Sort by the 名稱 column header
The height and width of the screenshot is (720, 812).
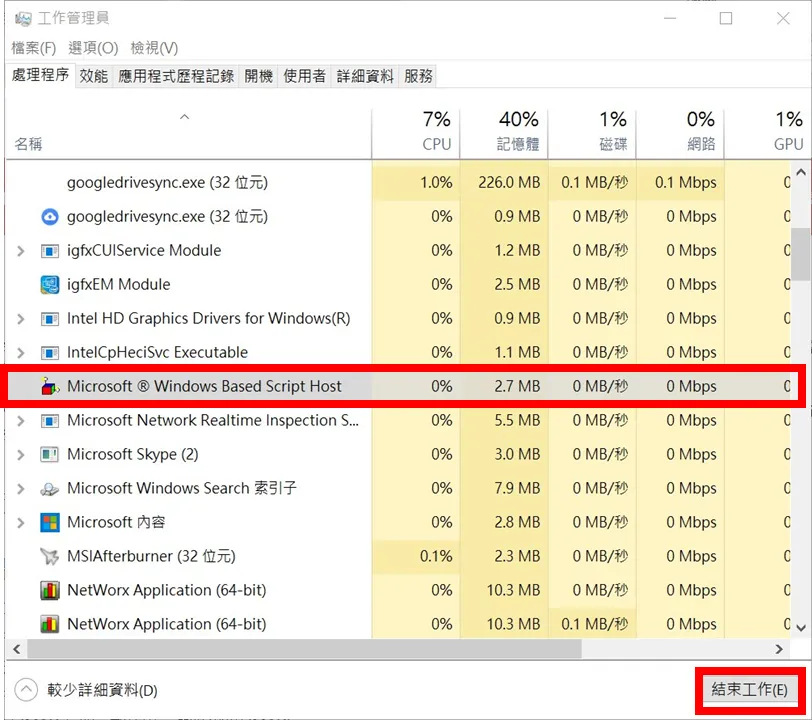click(x=188, y=134)
